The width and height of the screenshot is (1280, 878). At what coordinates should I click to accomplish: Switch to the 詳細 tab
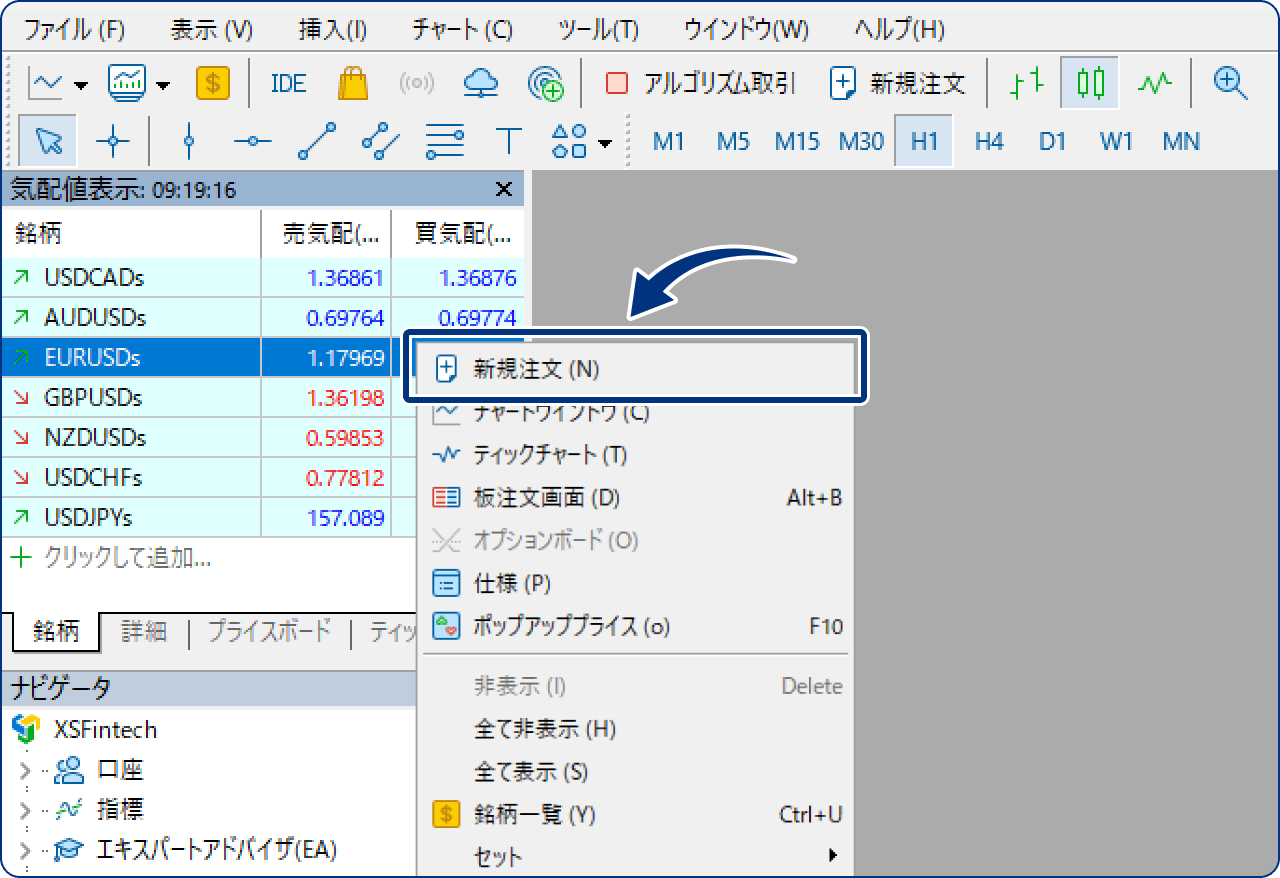tap(144, 631)
